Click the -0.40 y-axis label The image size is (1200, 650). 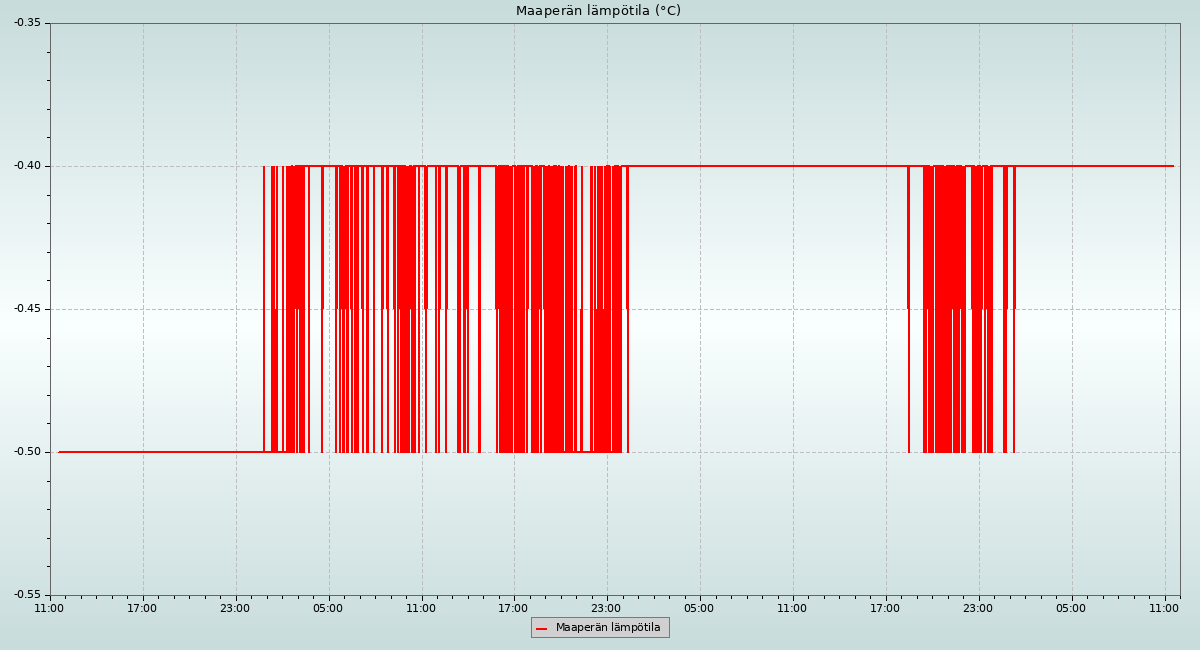(x=28, y=166)
